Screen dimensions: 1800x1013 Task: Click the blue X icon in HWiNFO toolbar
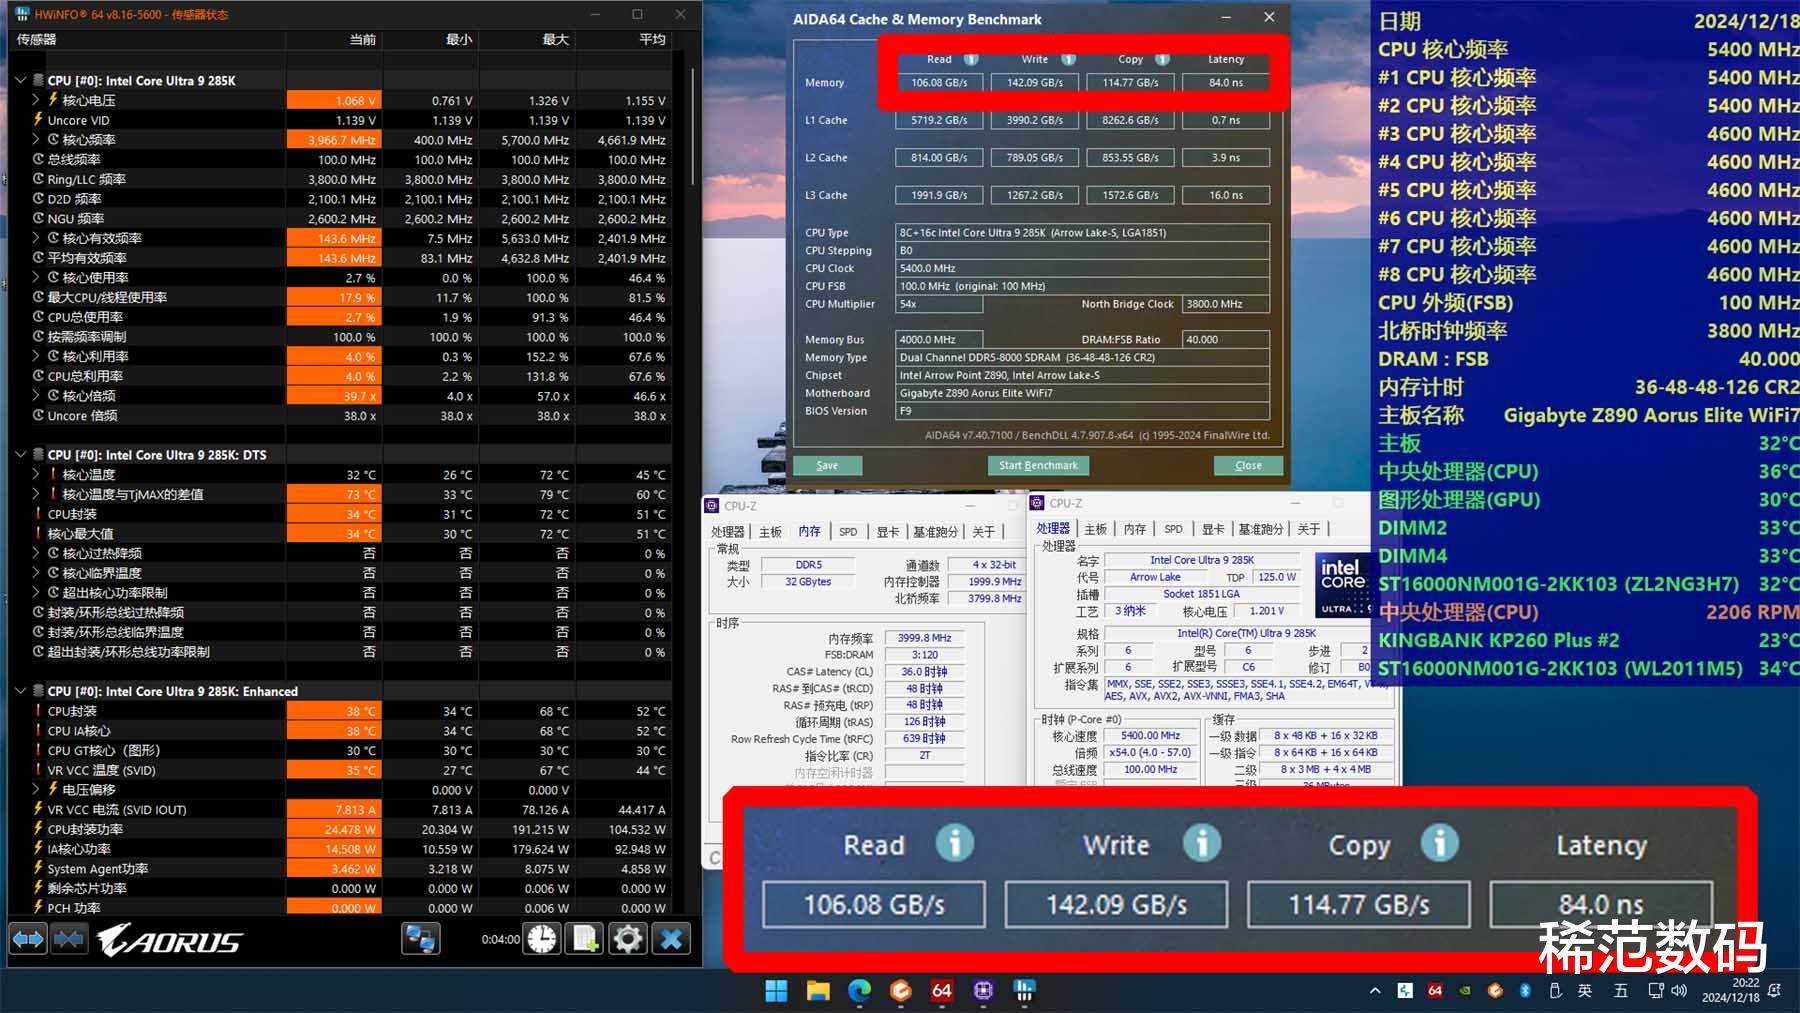tap(672, 939)
